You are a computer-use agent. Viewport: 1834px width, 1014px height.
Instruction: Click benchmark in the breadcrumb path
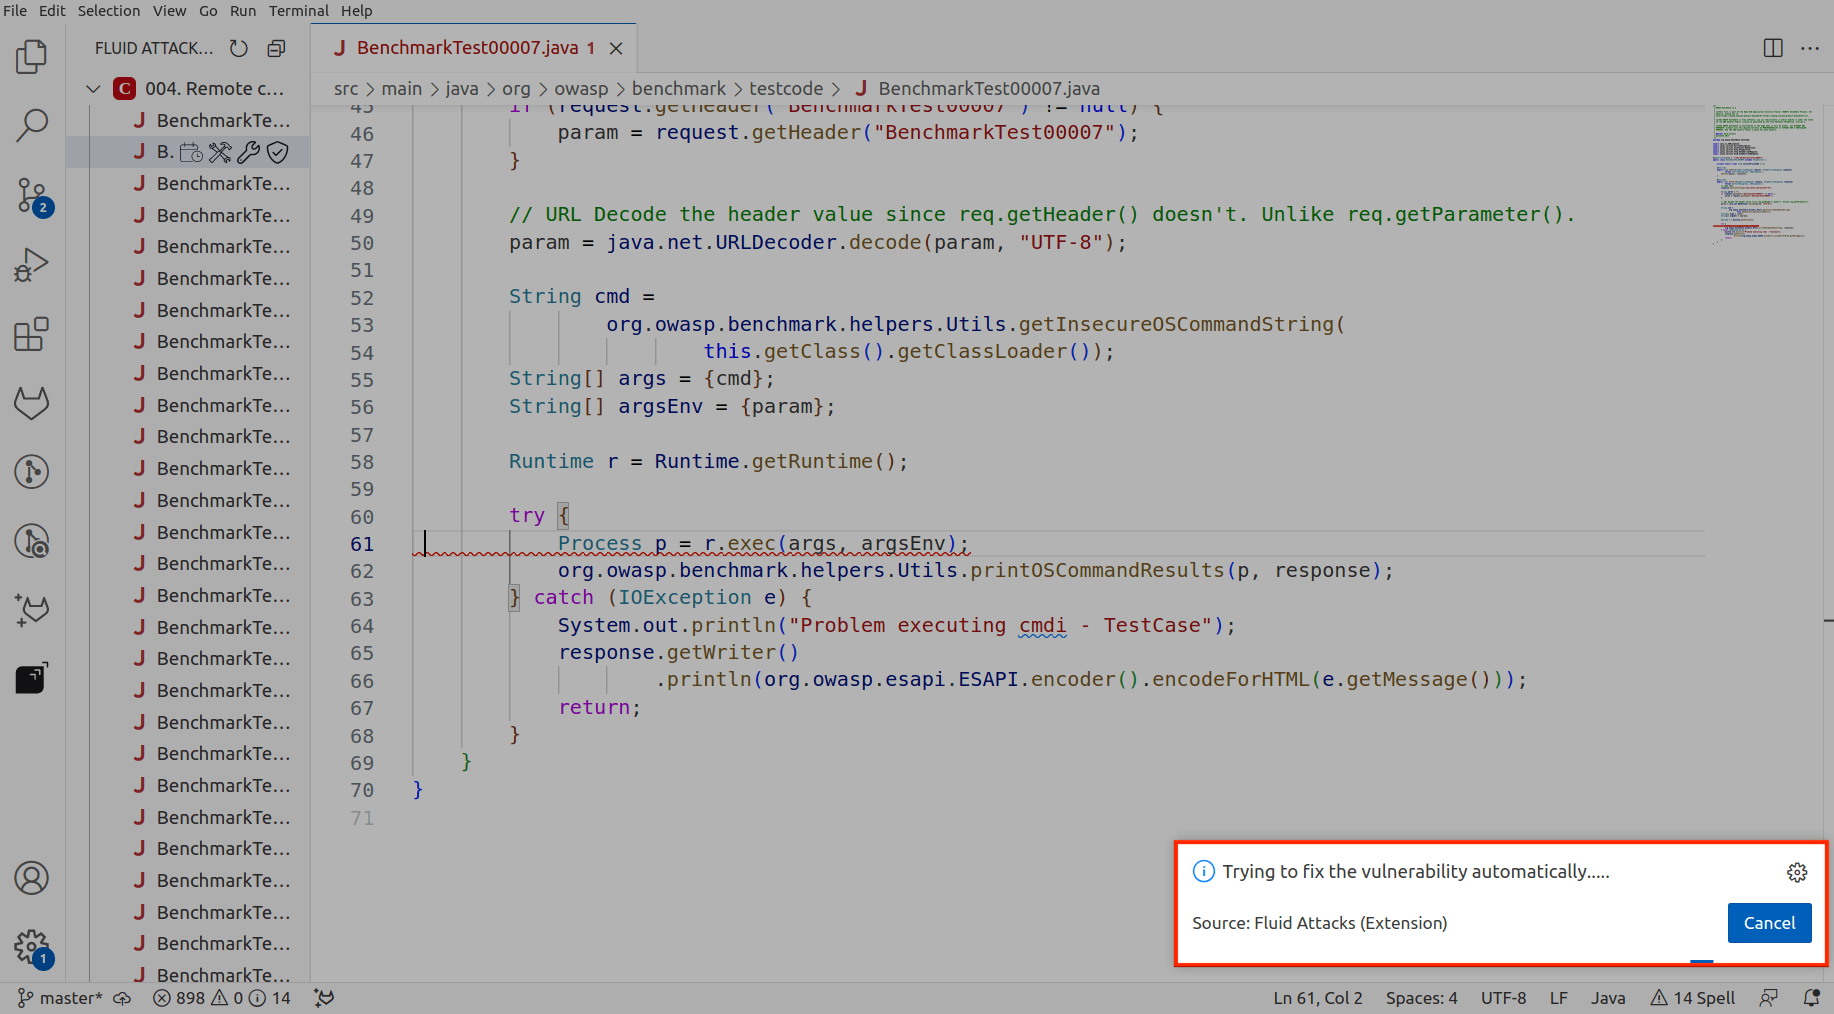(x=679, y=89)
